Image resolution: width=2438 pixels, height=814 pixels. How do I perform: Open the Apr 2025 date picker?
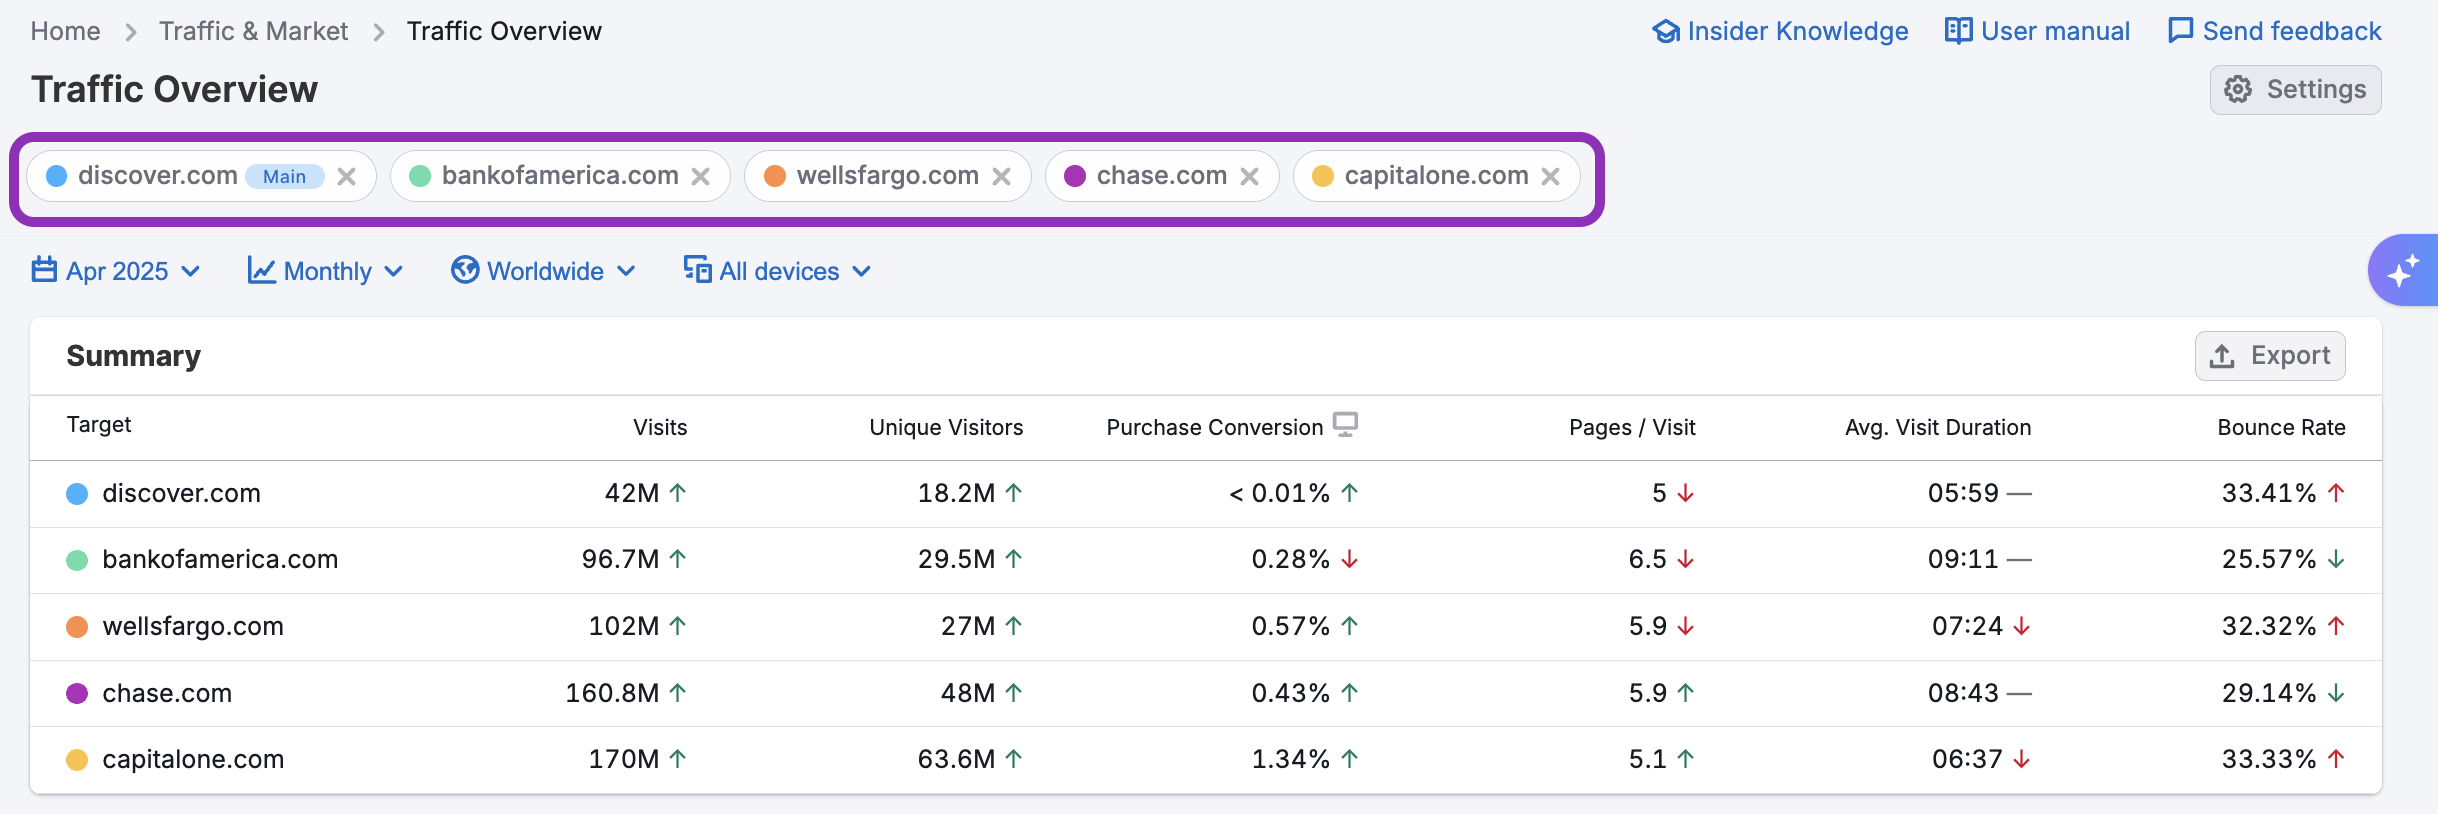click(116, 271)
